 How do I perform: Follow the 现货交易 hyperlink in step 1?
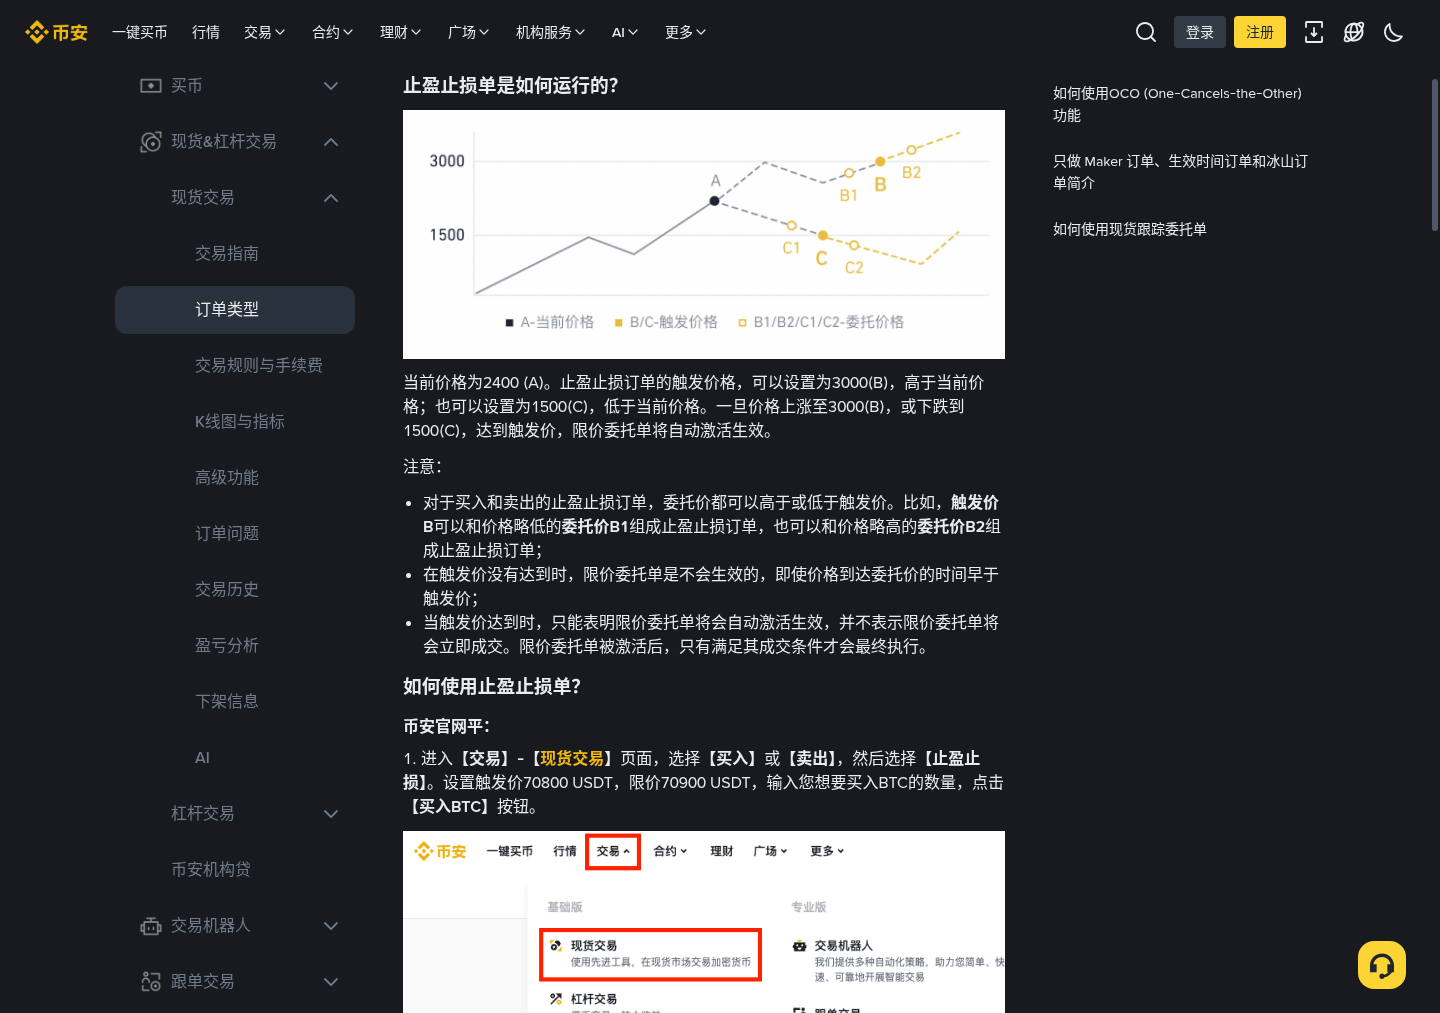coord(572,758)
